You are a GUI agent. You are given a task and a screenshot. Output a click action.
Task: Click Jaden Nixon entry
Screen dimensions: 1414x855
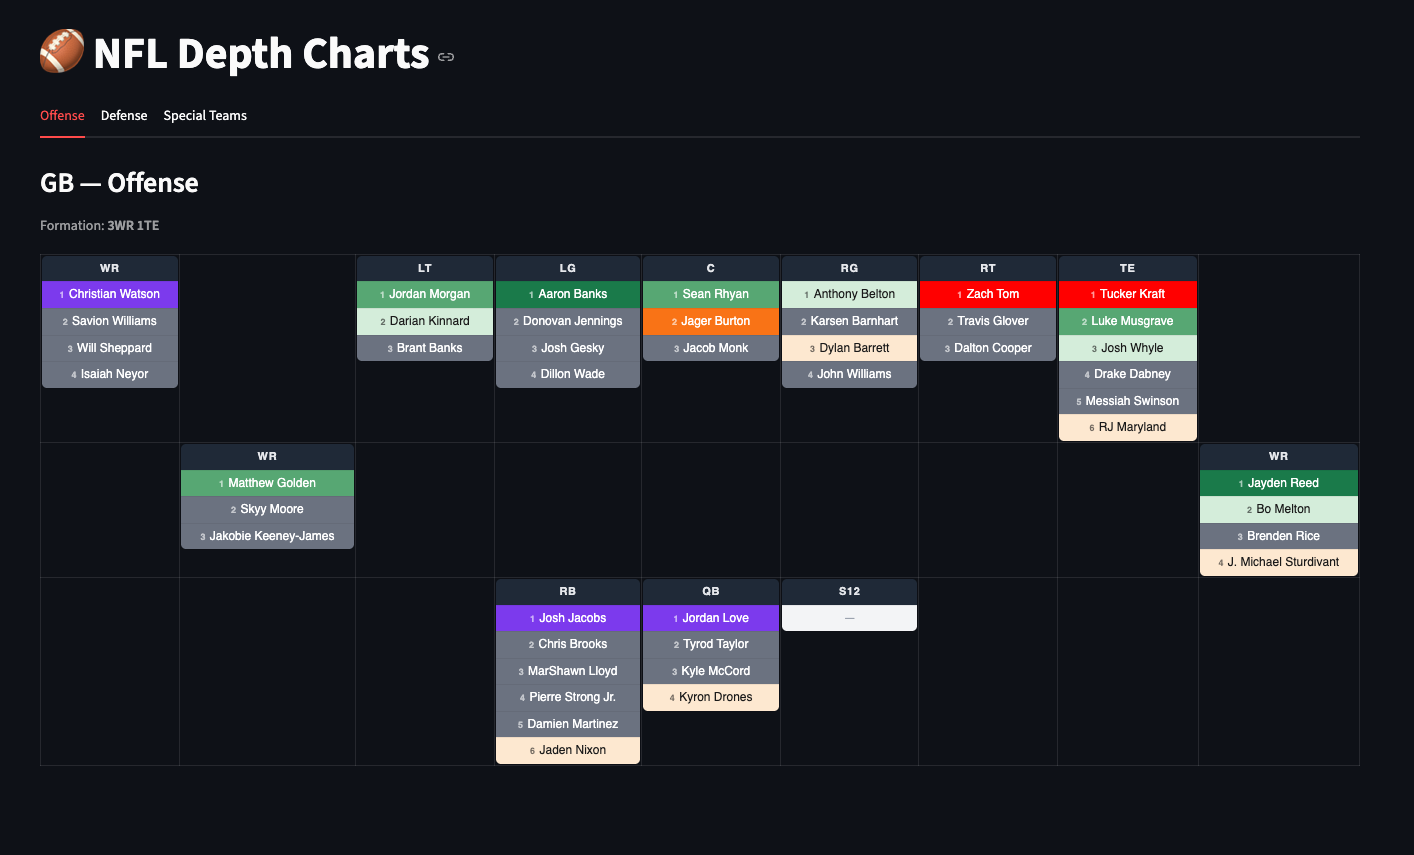tap(568, 750)
